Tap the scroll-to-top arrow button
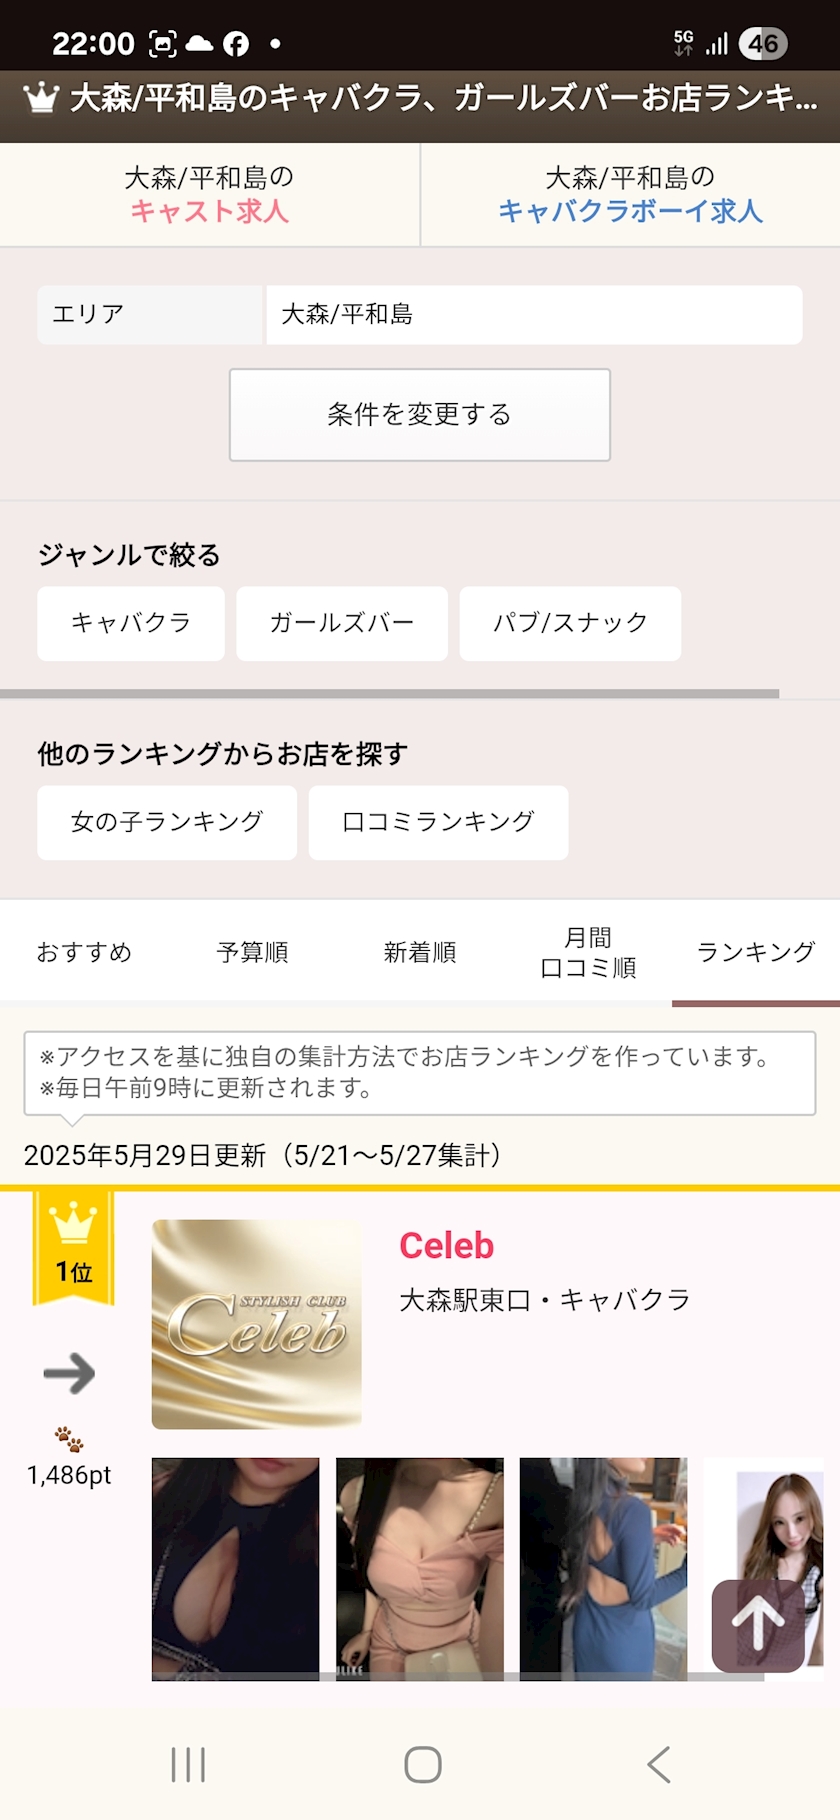This screenshot has height=1820, width=840. [x=758, y=1625]
